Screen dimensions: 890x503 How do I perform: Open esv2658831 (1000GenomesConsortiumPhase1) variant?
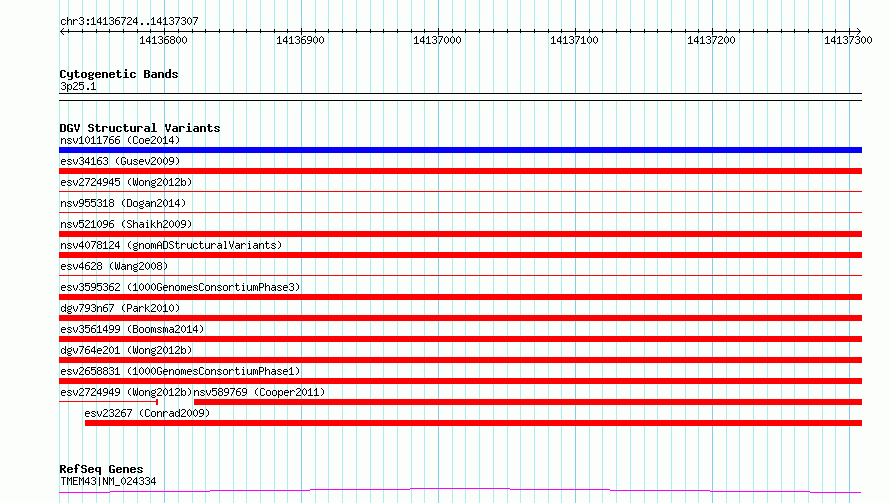pos(180,371)
